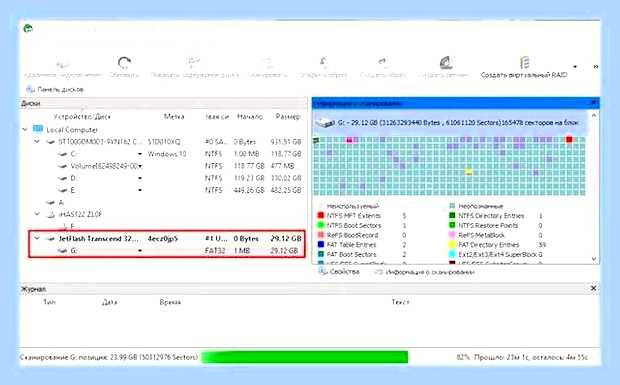Viewport: 620px width, 385px height.
Task: Collapse the JetFlash Transcend node
Action: [37, 238]
